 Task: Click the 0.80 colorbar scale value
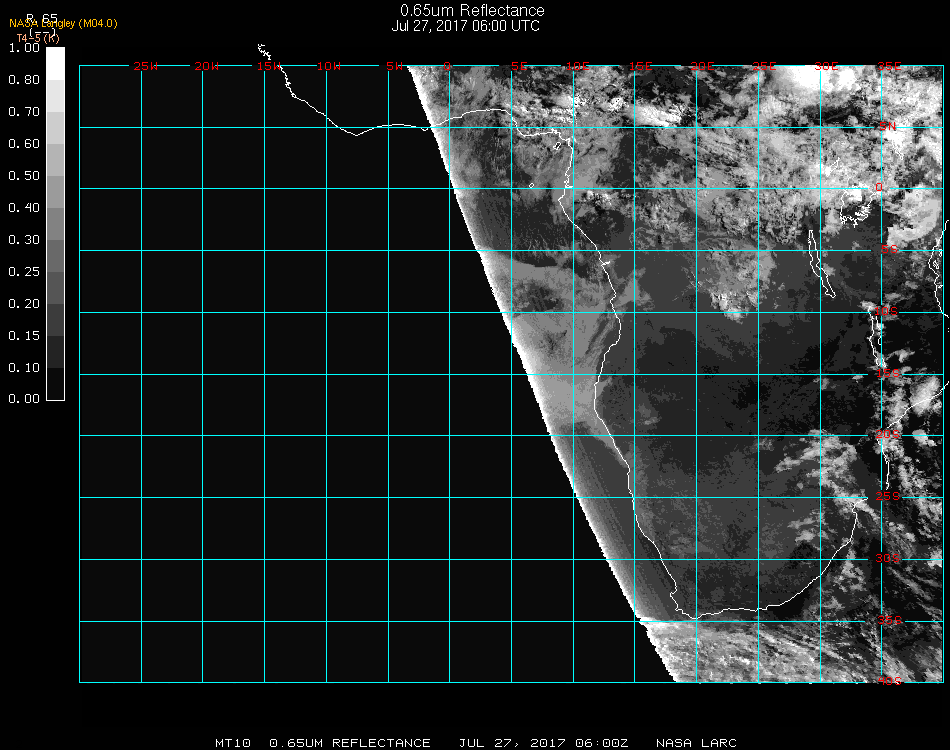pyautogui.click(x=24, y=80)
